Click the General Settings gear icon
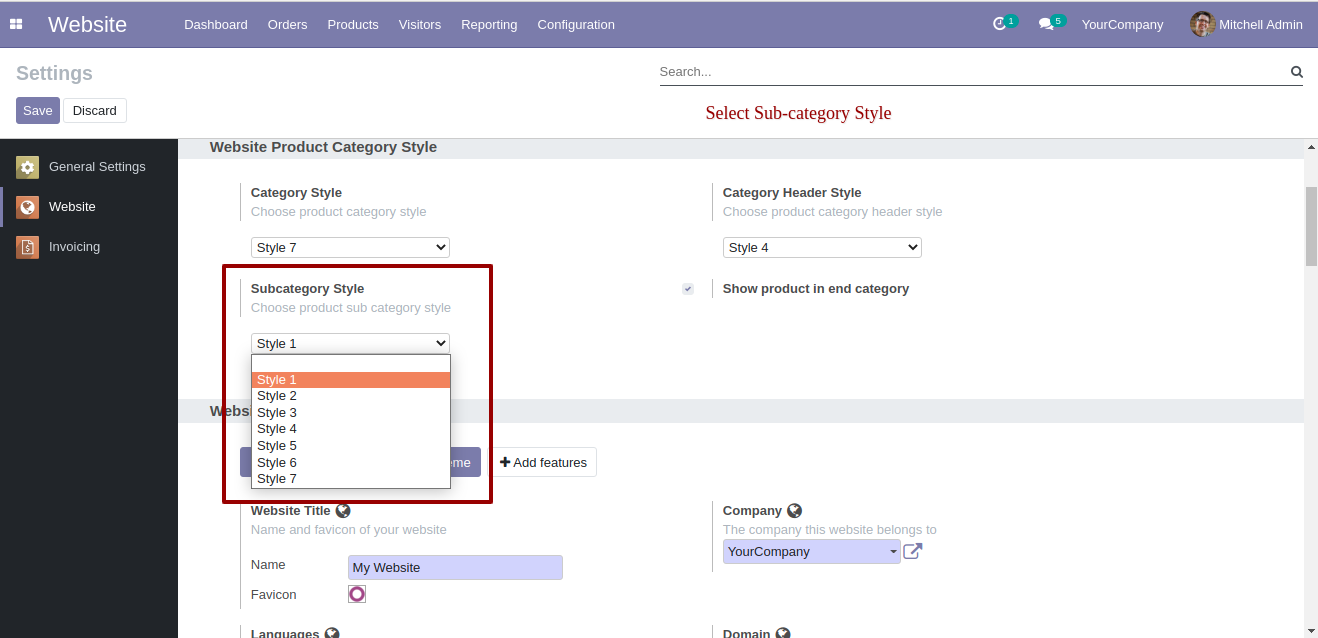This screenshot has height=638, width=1318. click(x=28, y=167)
